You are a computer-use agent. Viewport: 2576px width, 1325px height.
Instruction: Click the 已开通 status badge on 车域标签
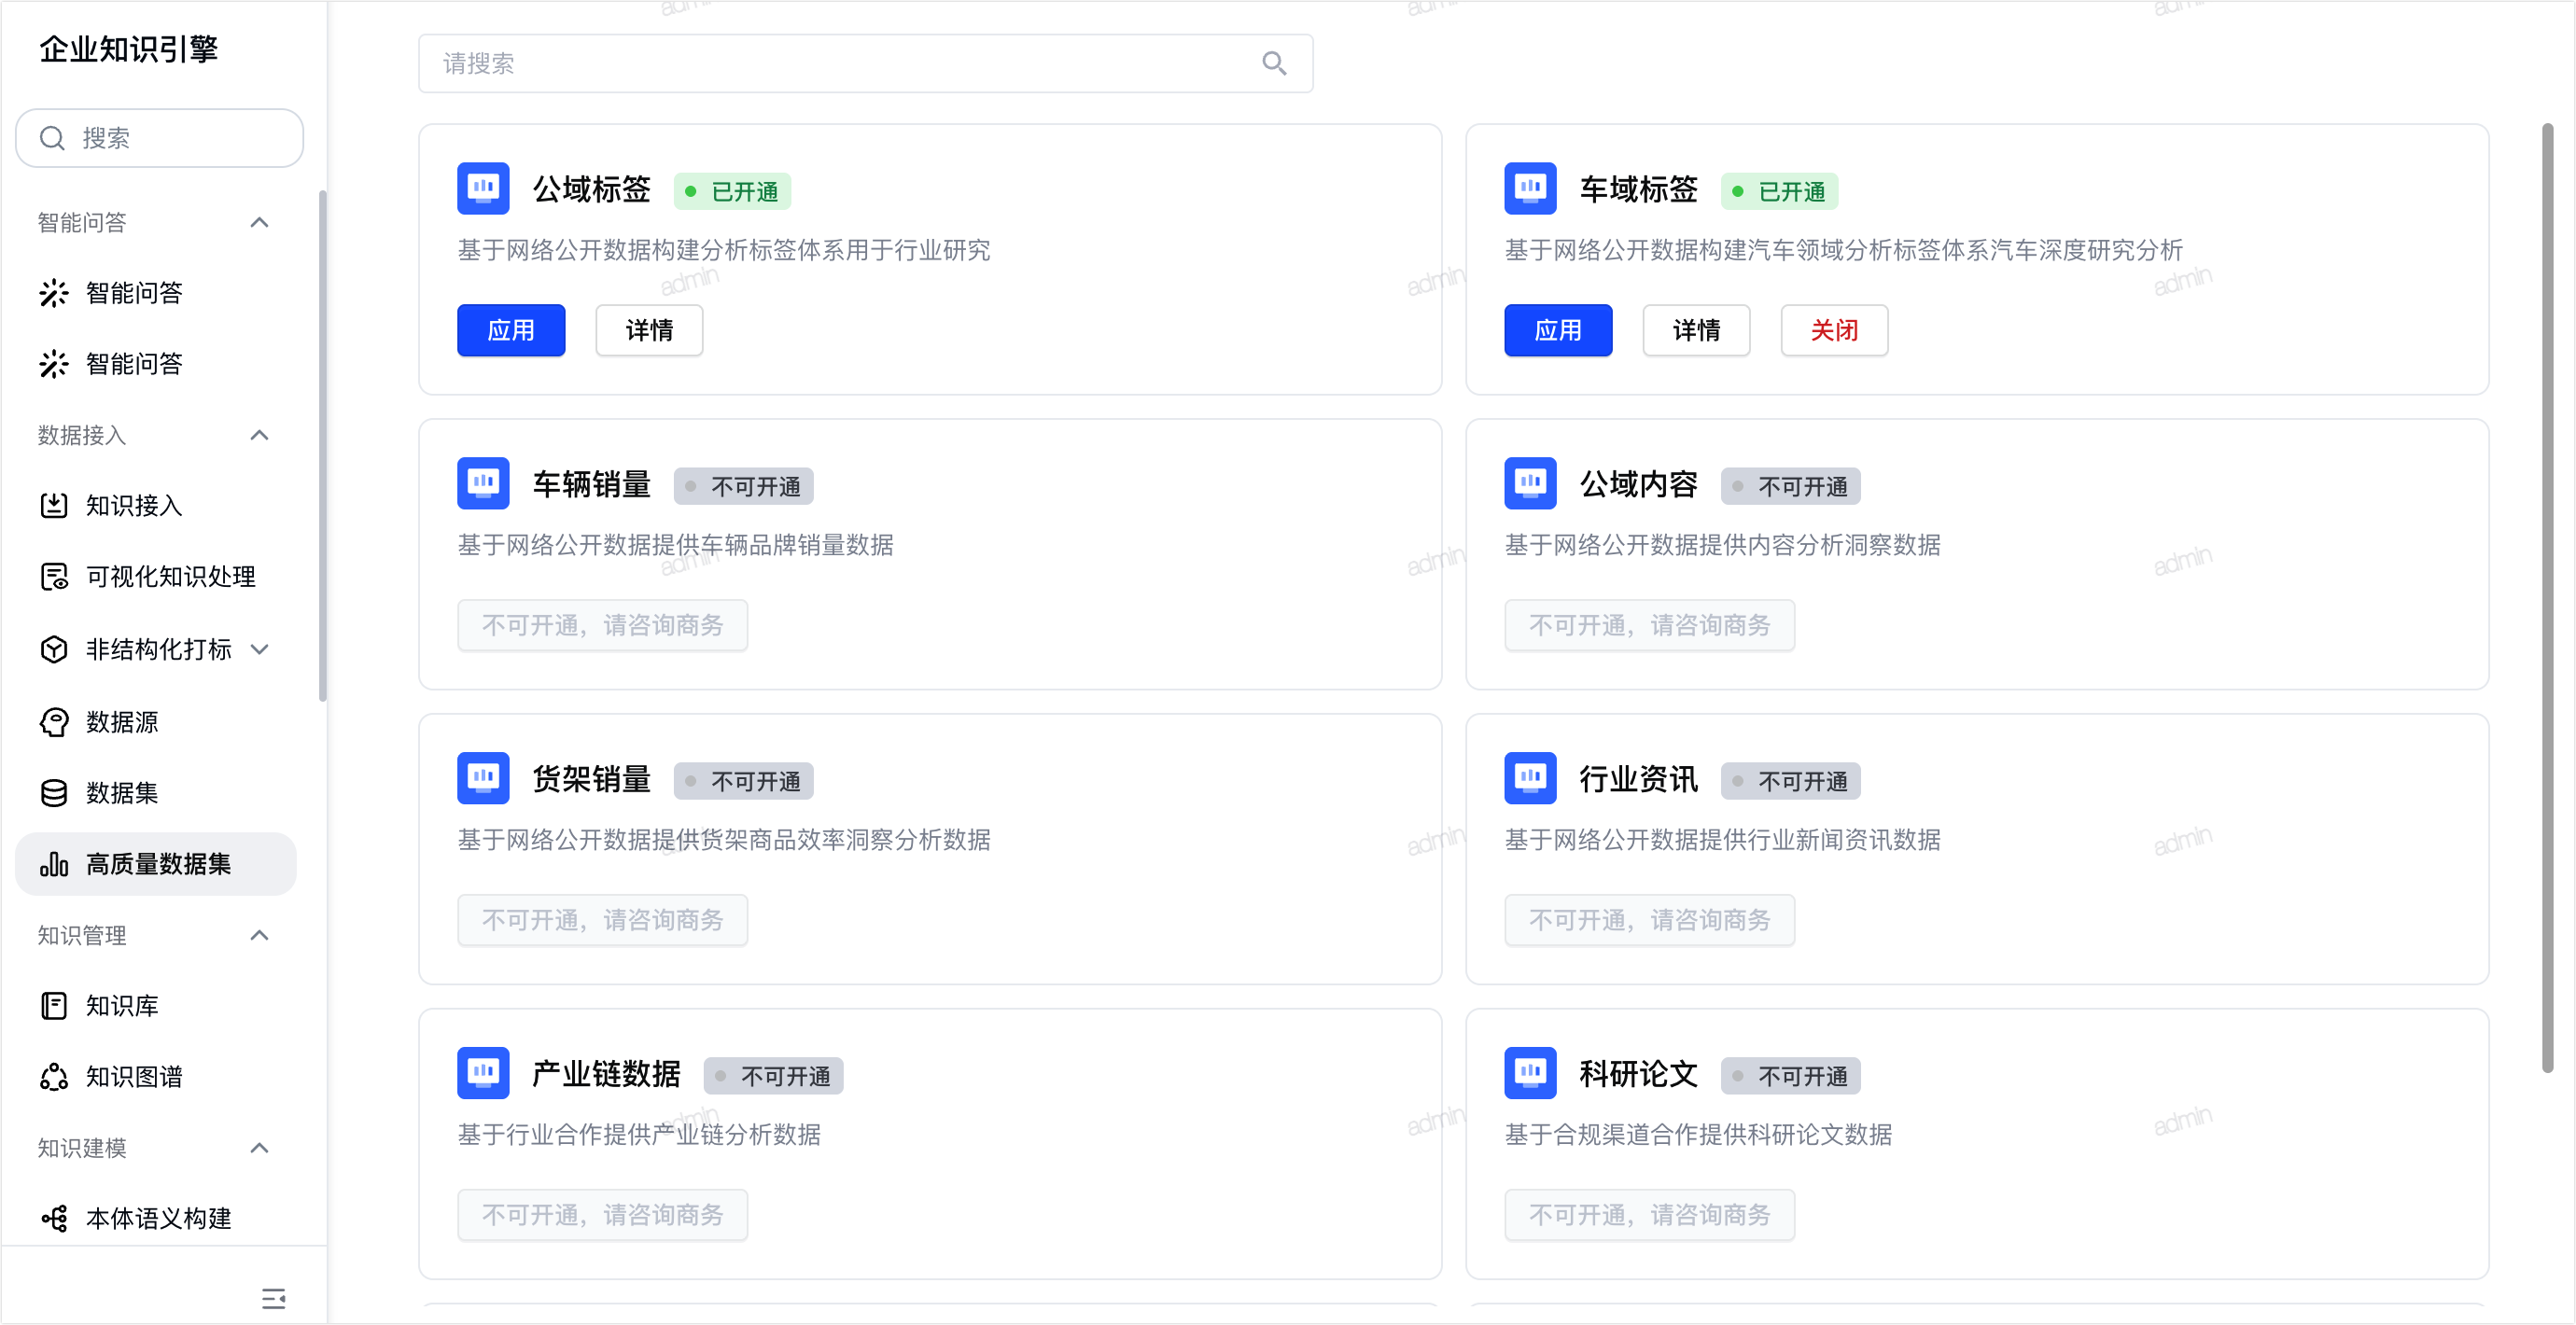(x=1779, y=191)
